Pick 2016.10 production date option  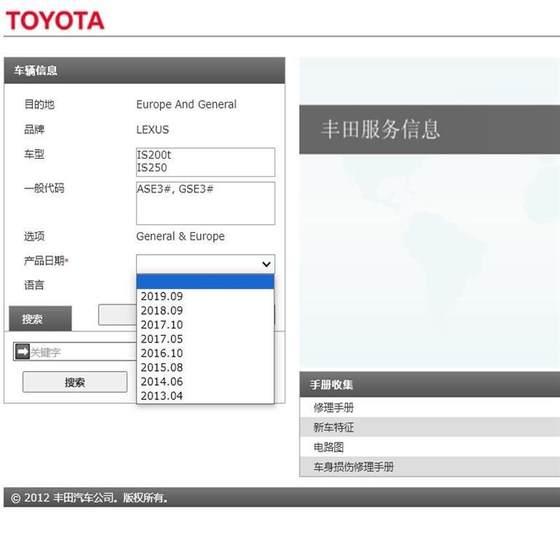click(205, 353)
